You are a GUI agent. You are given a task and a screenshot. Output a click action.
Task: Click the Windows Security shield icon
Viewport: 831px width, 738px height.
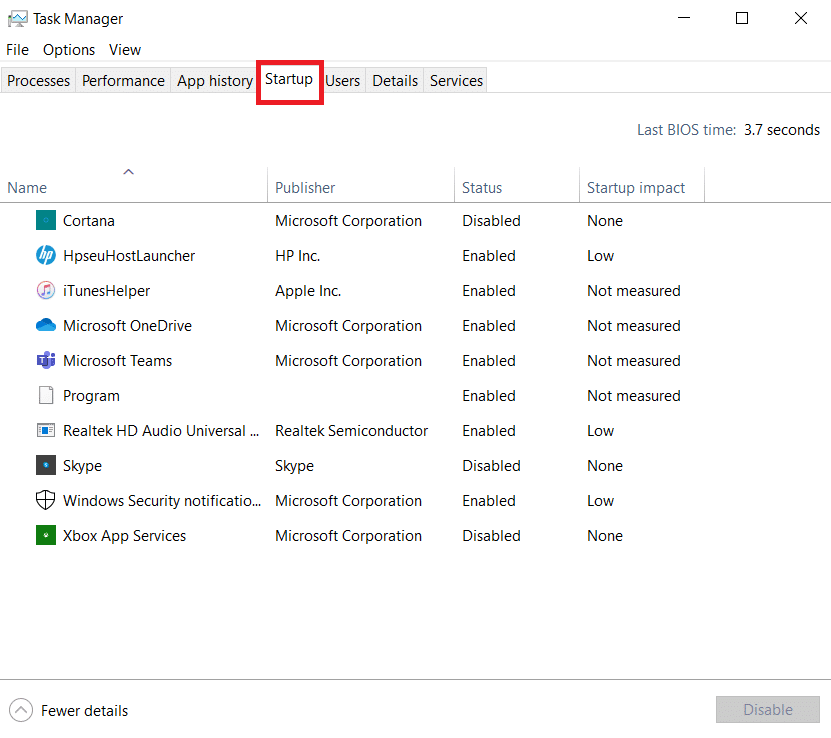[46, 500]
